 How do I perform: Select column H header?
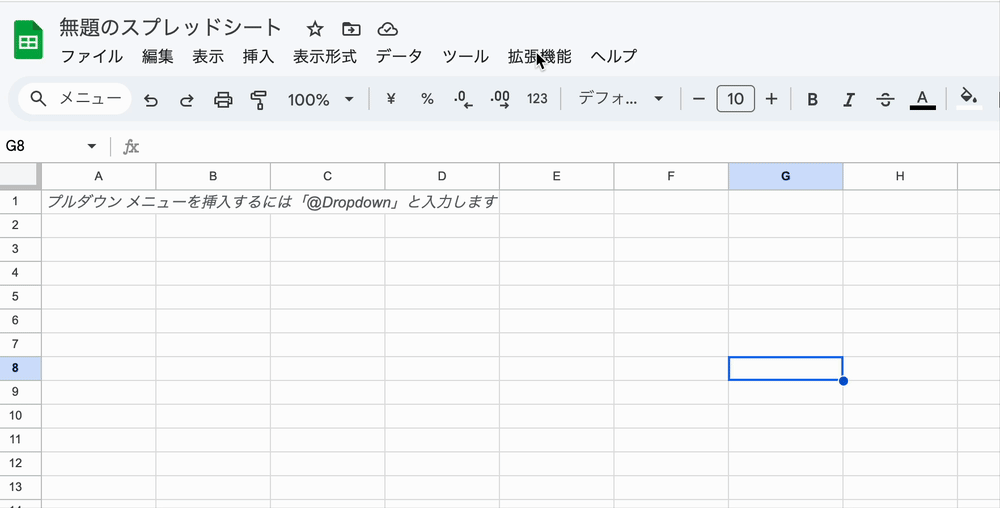tap(900, 177)
